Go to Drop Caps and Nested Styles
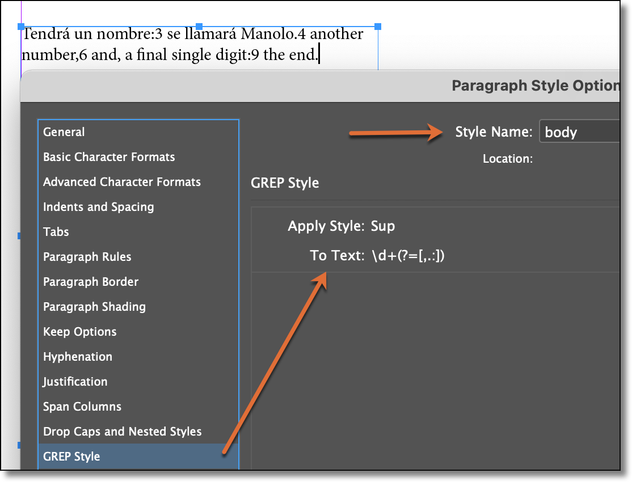 [122, 432]
